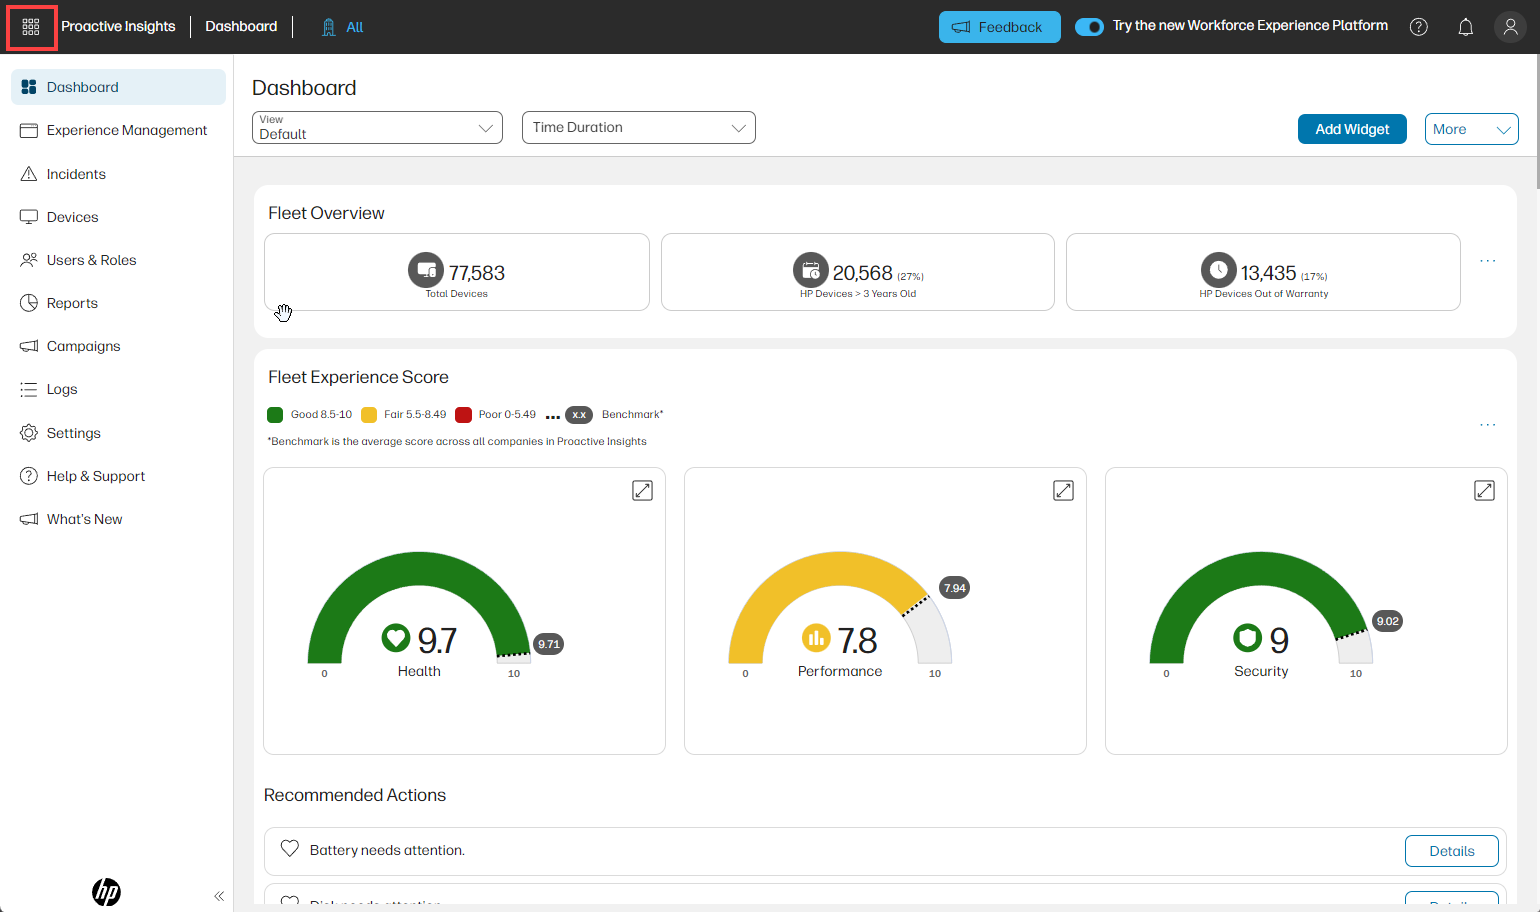Screen dimensions: 1540x912
Task: Click the Devices monitor icon in sidebar
Action: coord(30,216)
